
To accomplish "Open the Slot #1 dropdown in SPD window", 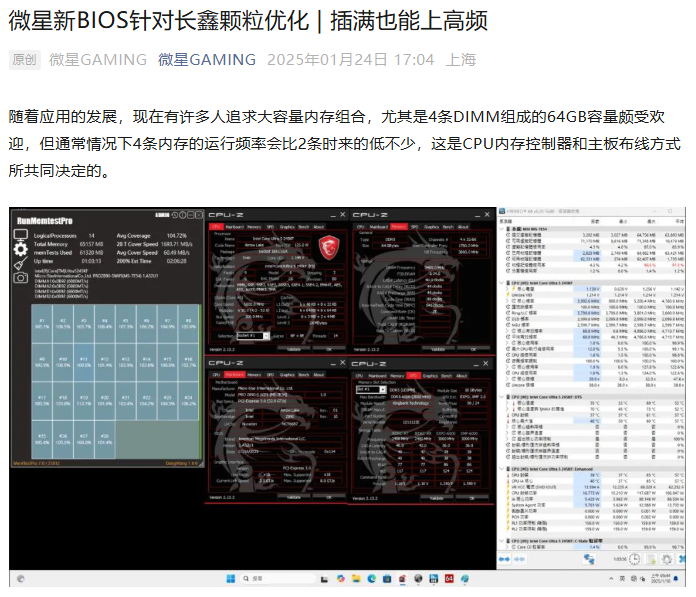I will (x=371, y=390).
